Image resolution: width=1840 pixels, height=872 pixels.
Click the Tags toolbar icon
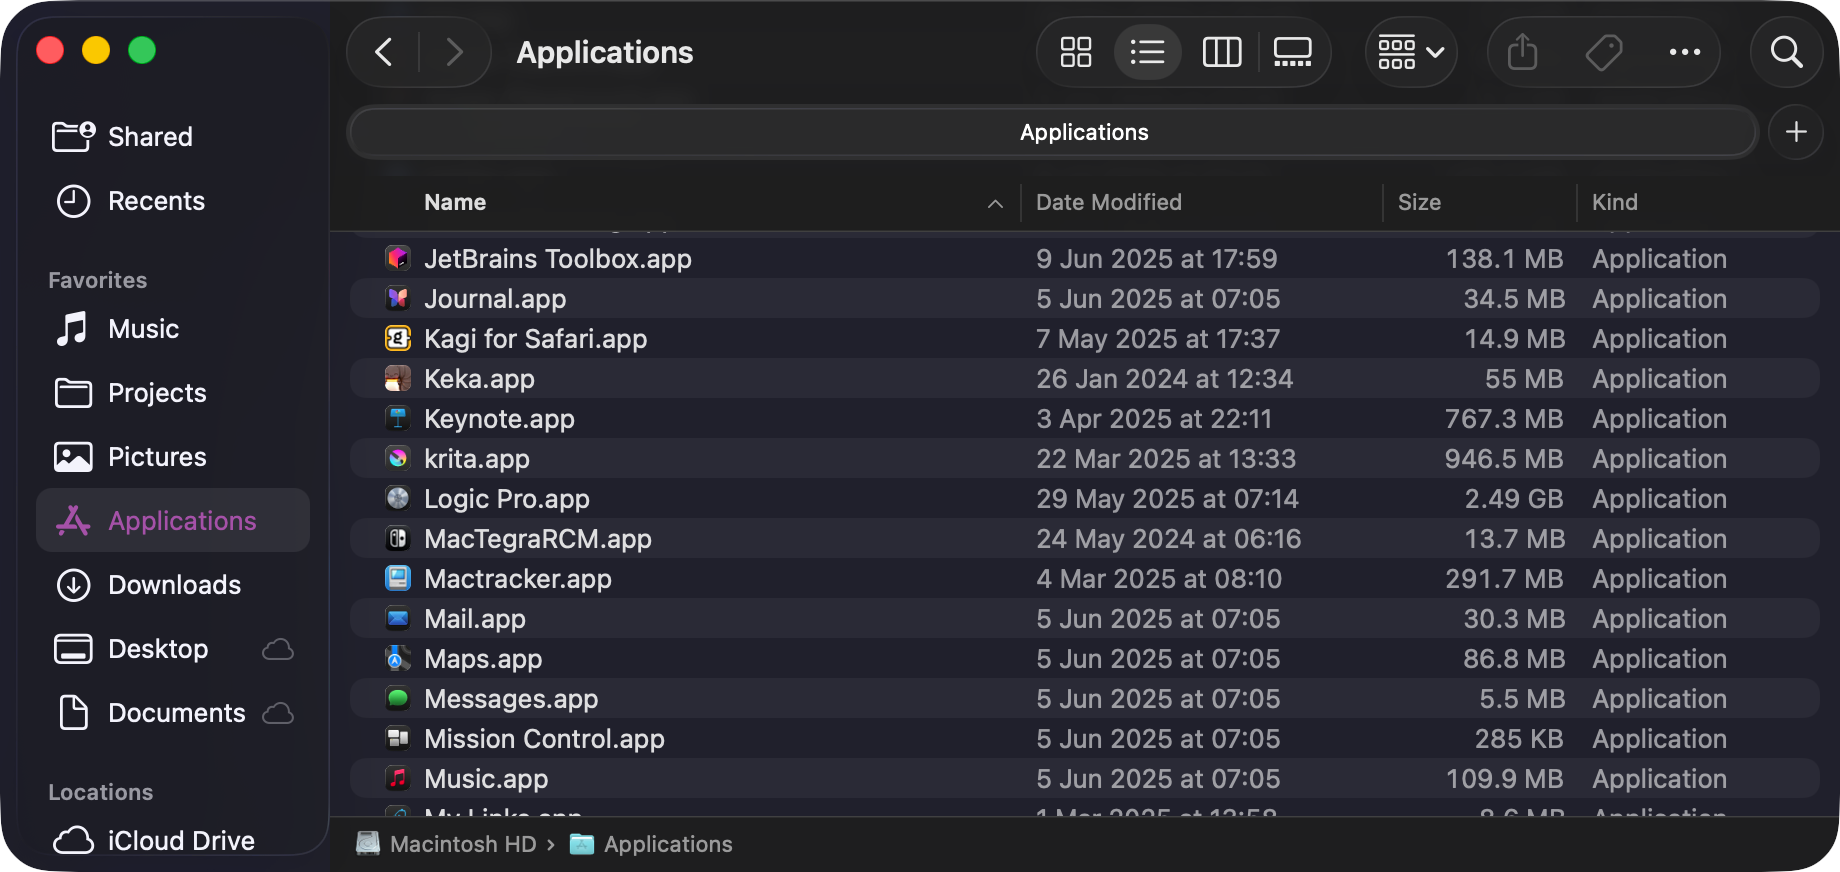1604,52
